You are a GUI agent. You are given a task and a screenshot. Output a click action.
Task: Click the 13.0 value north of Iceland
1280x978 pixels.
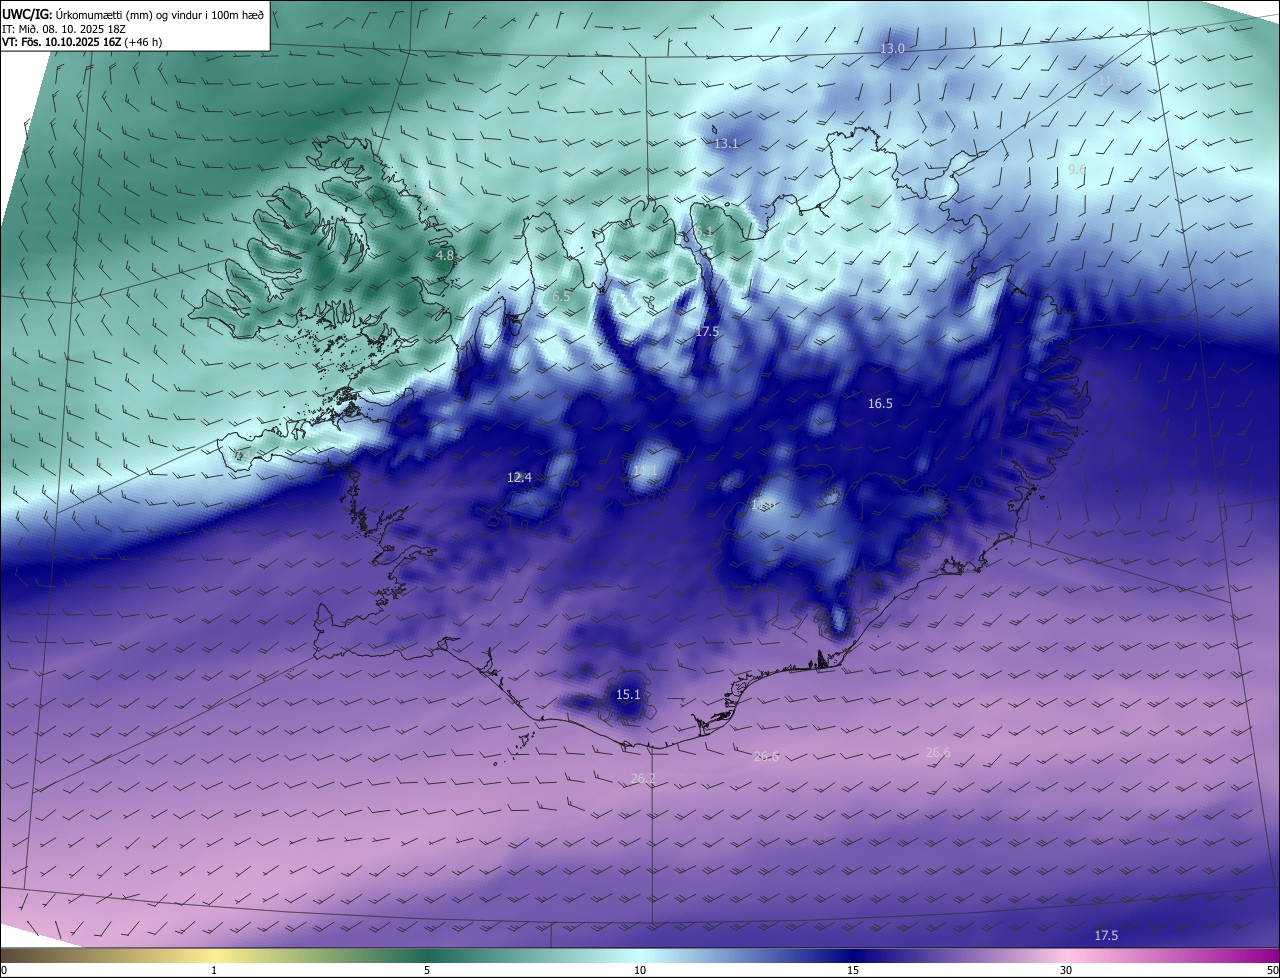tap(892, 48)
